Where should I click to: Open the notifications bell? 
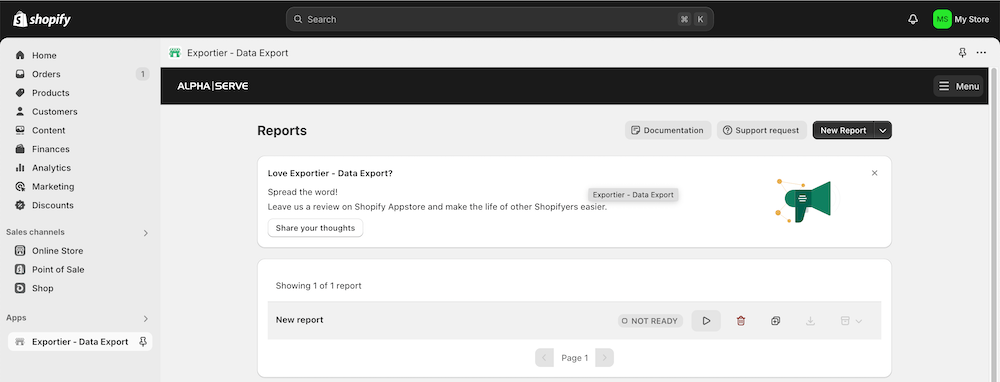(x=913, y=19)
